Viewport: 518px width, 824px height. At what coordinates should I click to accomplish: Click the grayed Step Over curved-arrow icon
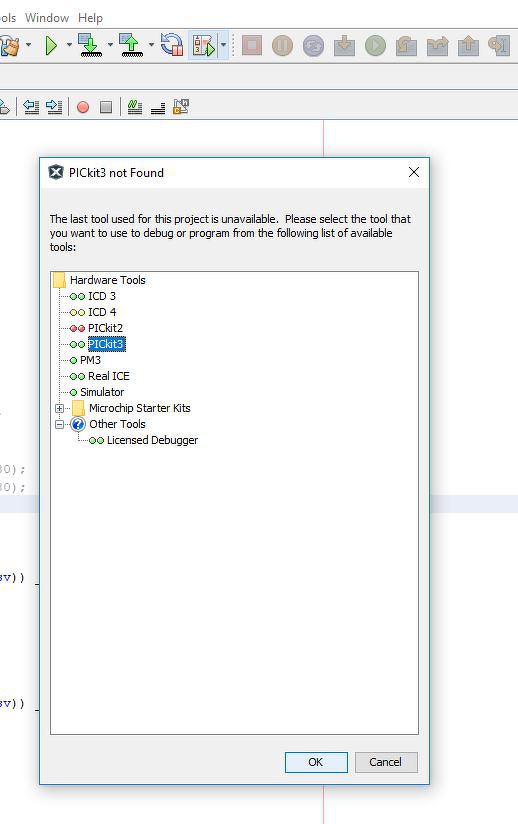coord(407,45)
